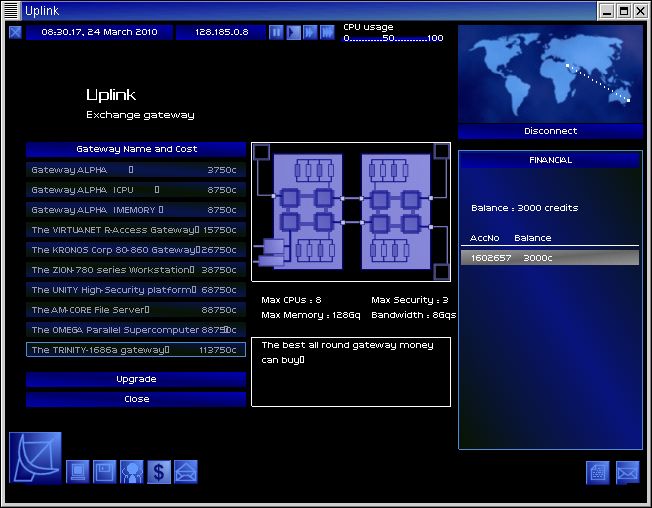Open the mission notes icon
The width and height of the screenshot is (652, 508).
click(x=598, y=473)
